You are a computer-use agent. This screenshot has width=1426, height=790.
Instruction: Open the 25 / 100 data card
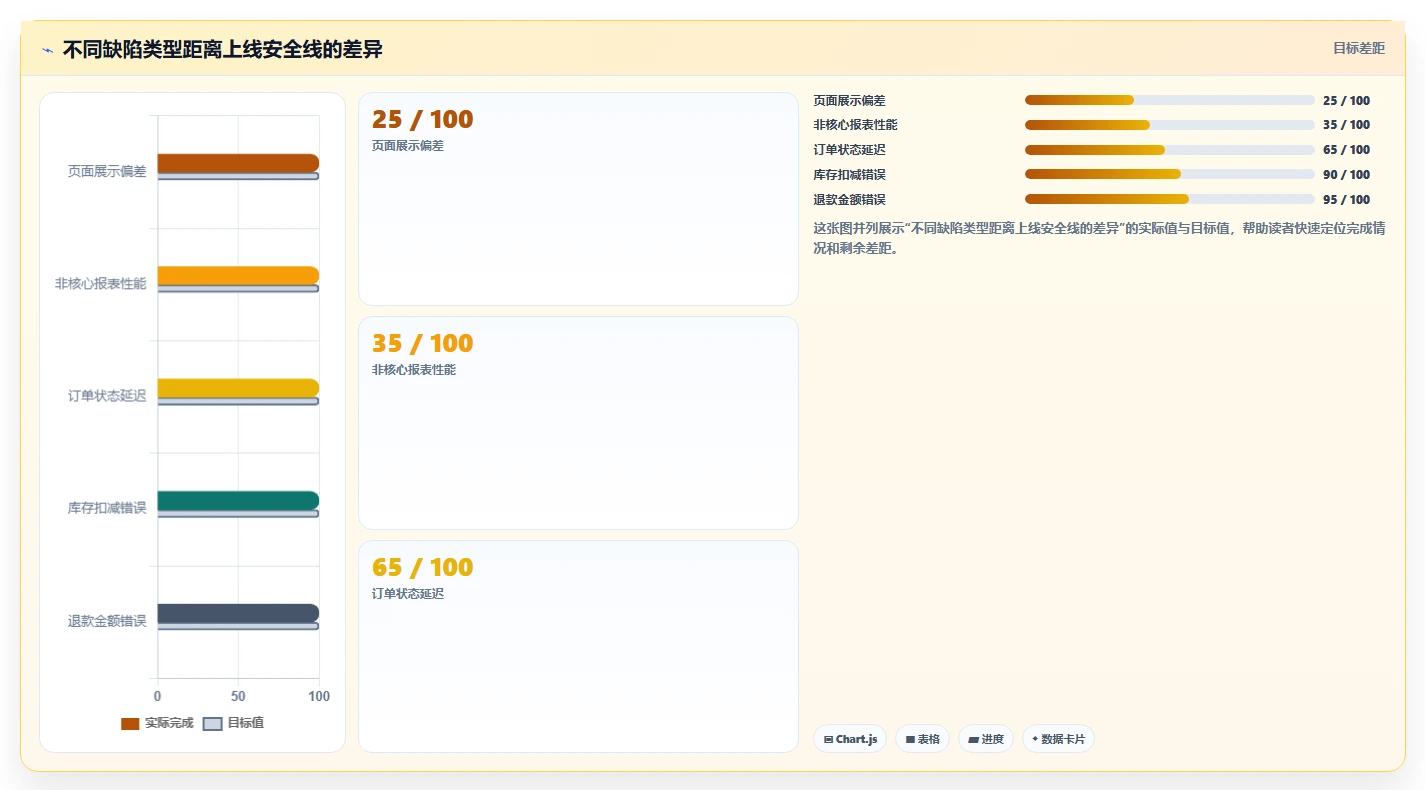pos(578,199)
